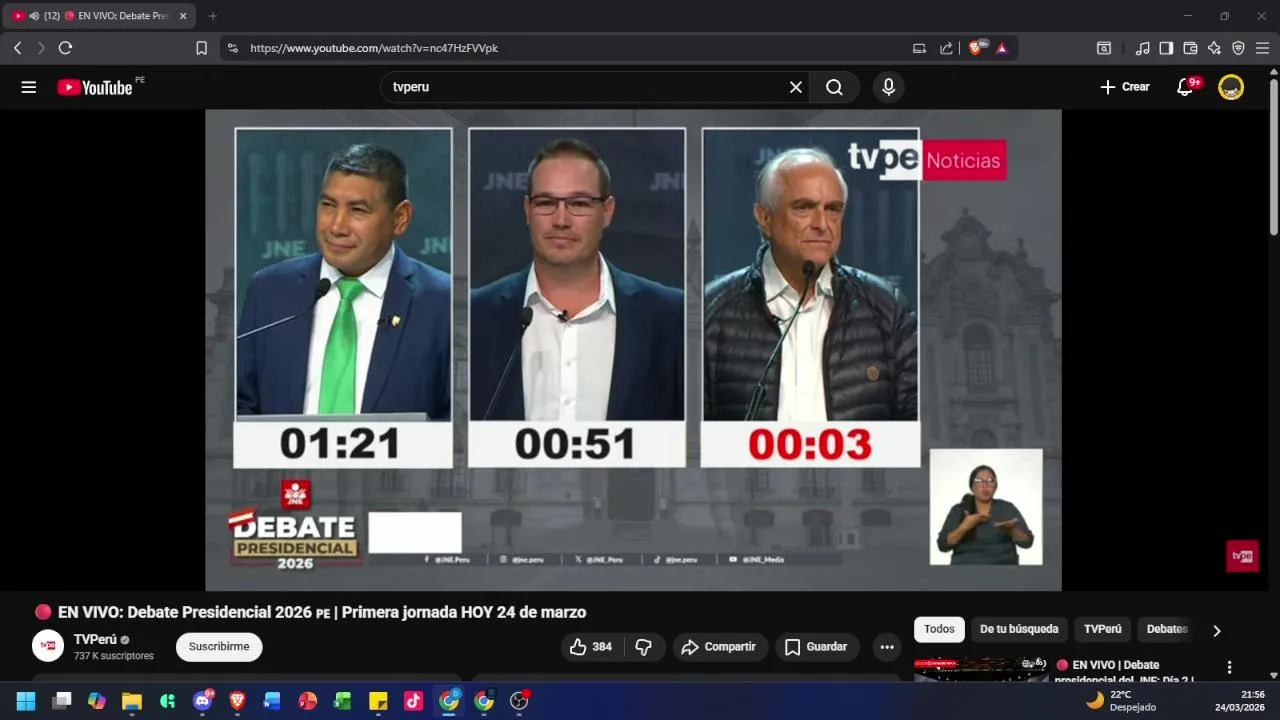Close the EN VIVO Debate tab
This screenshot has height=720, width=1280.
point(183,16)
